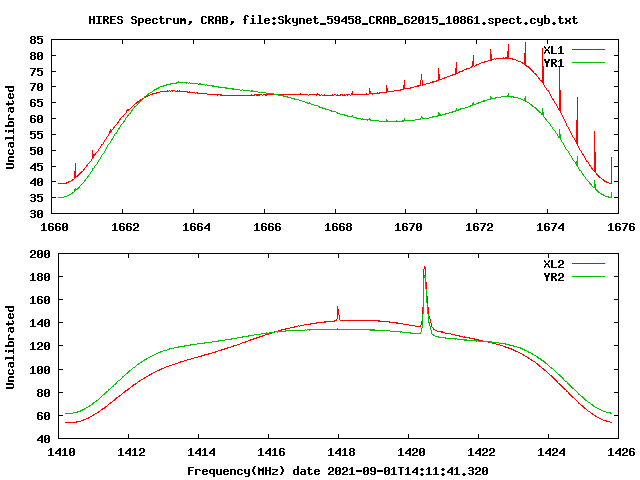Click the 180 y-axis tick label
Viewport: 640px width, 480px height.
(40, 277)
